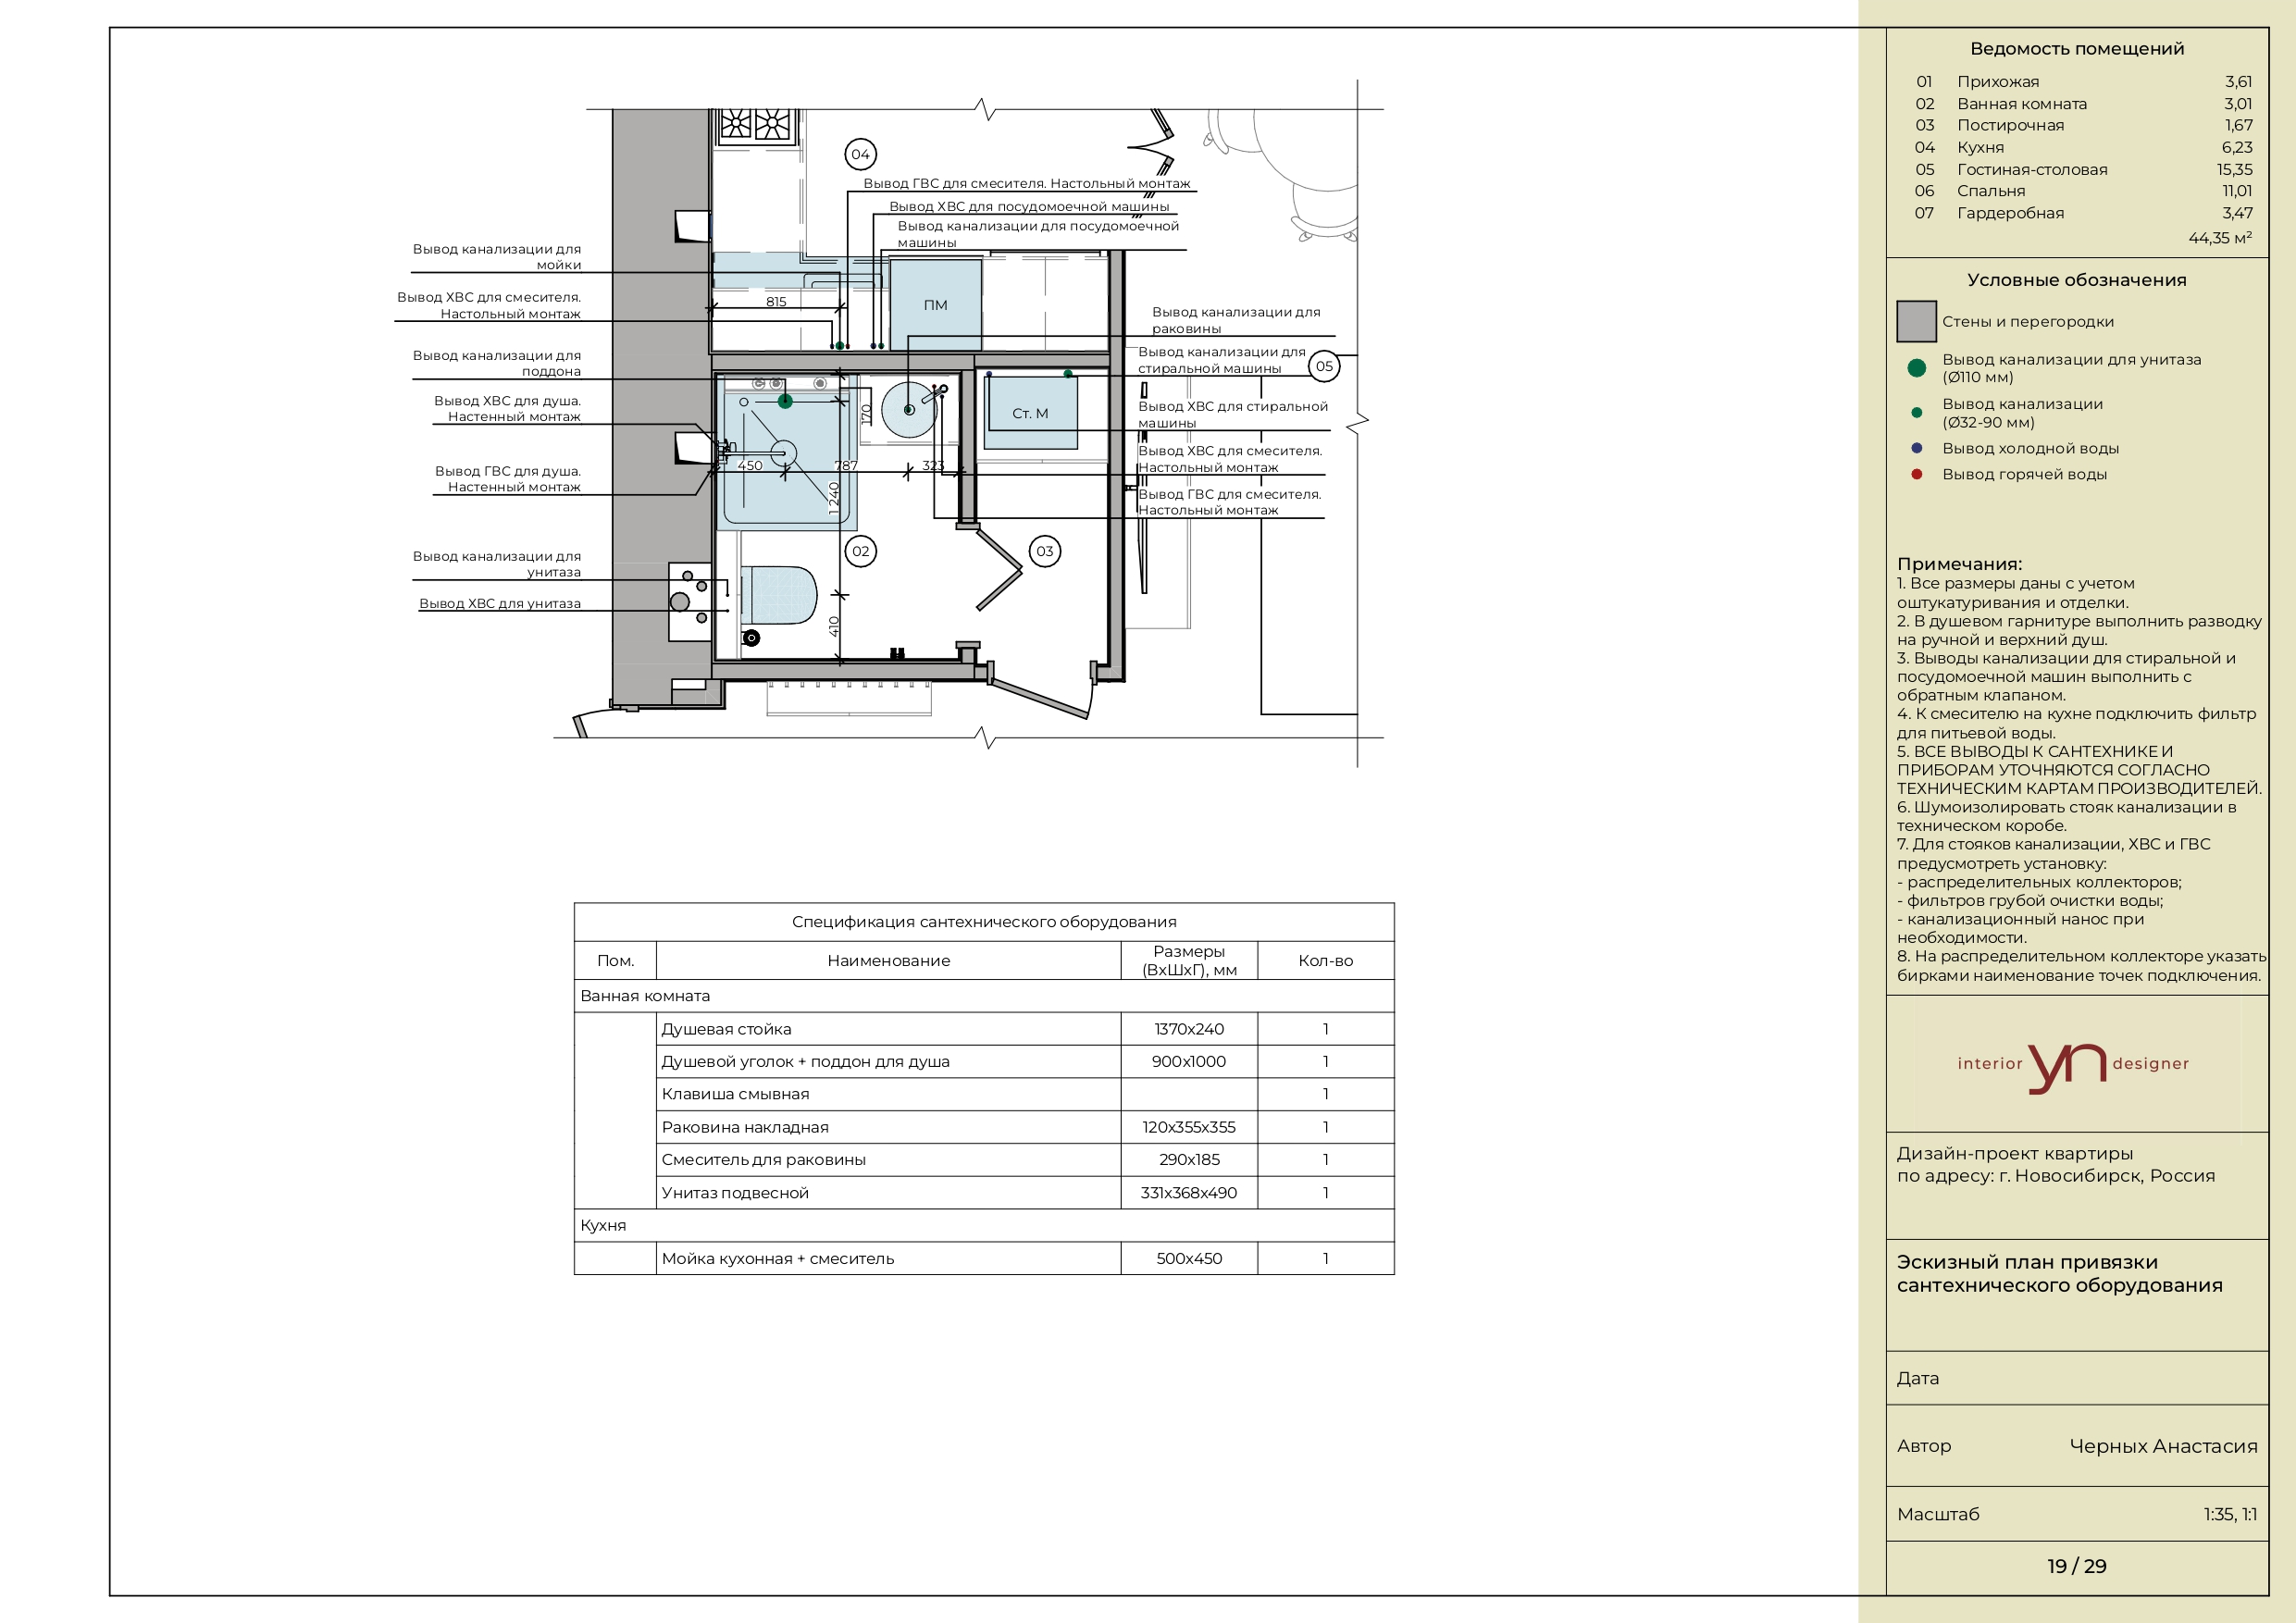Screen dimensions: 2296x1623
Task: Click the room 03 circle marker on plan
Action: coord(1044,551)
